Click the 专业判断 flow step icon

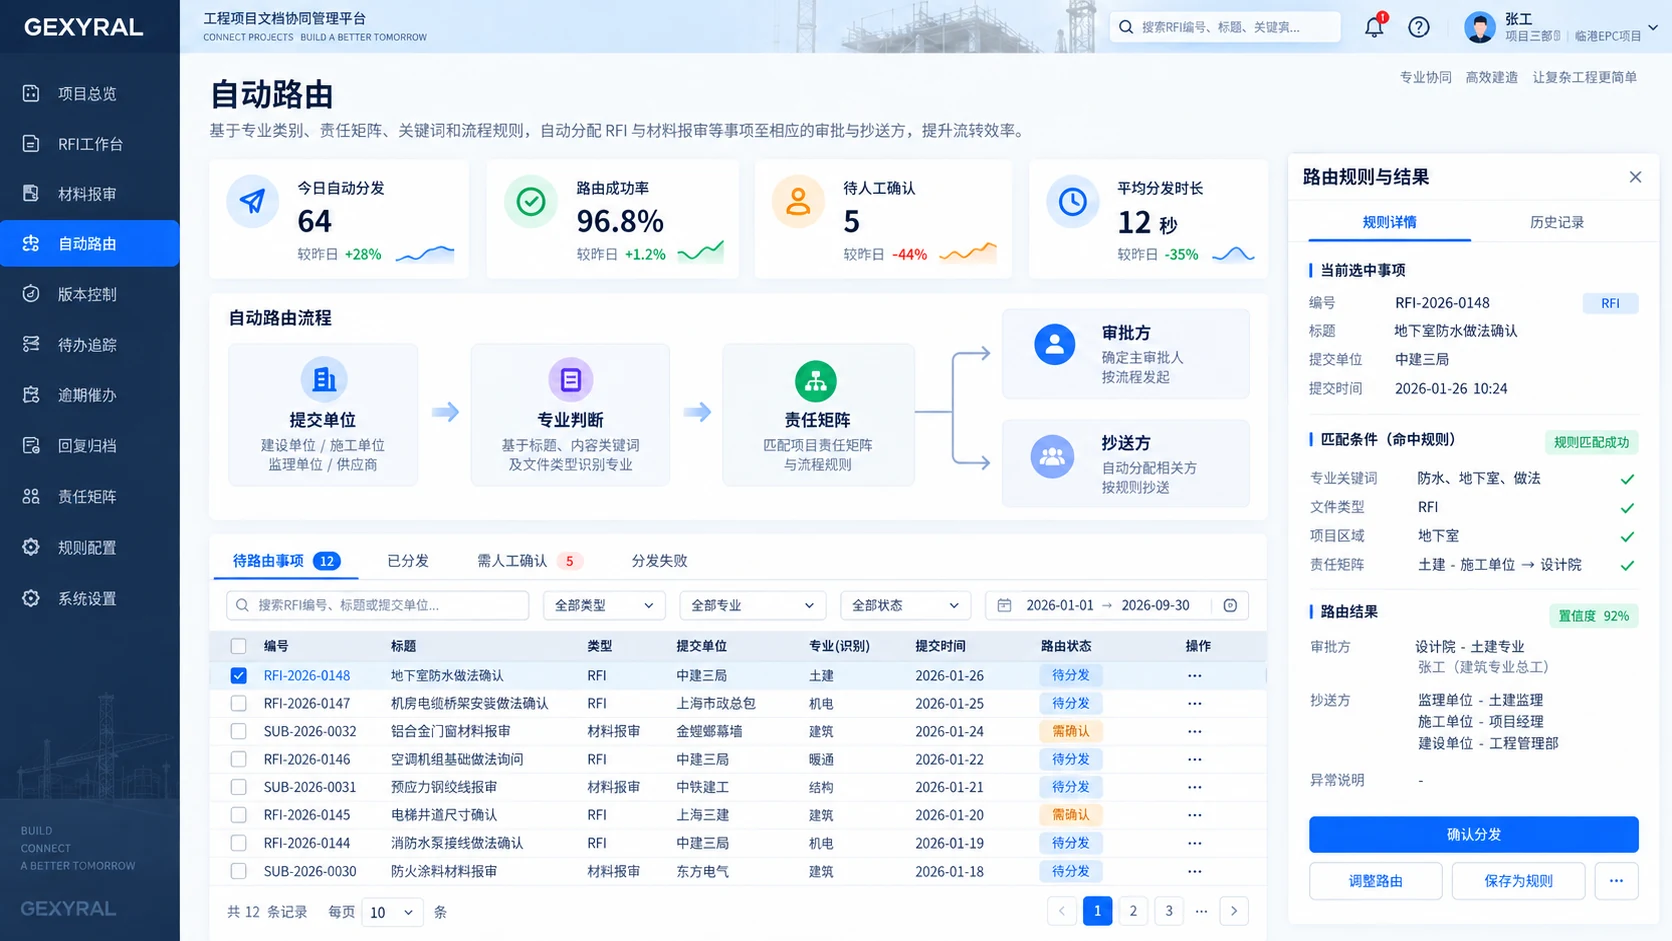click(570, 380)
